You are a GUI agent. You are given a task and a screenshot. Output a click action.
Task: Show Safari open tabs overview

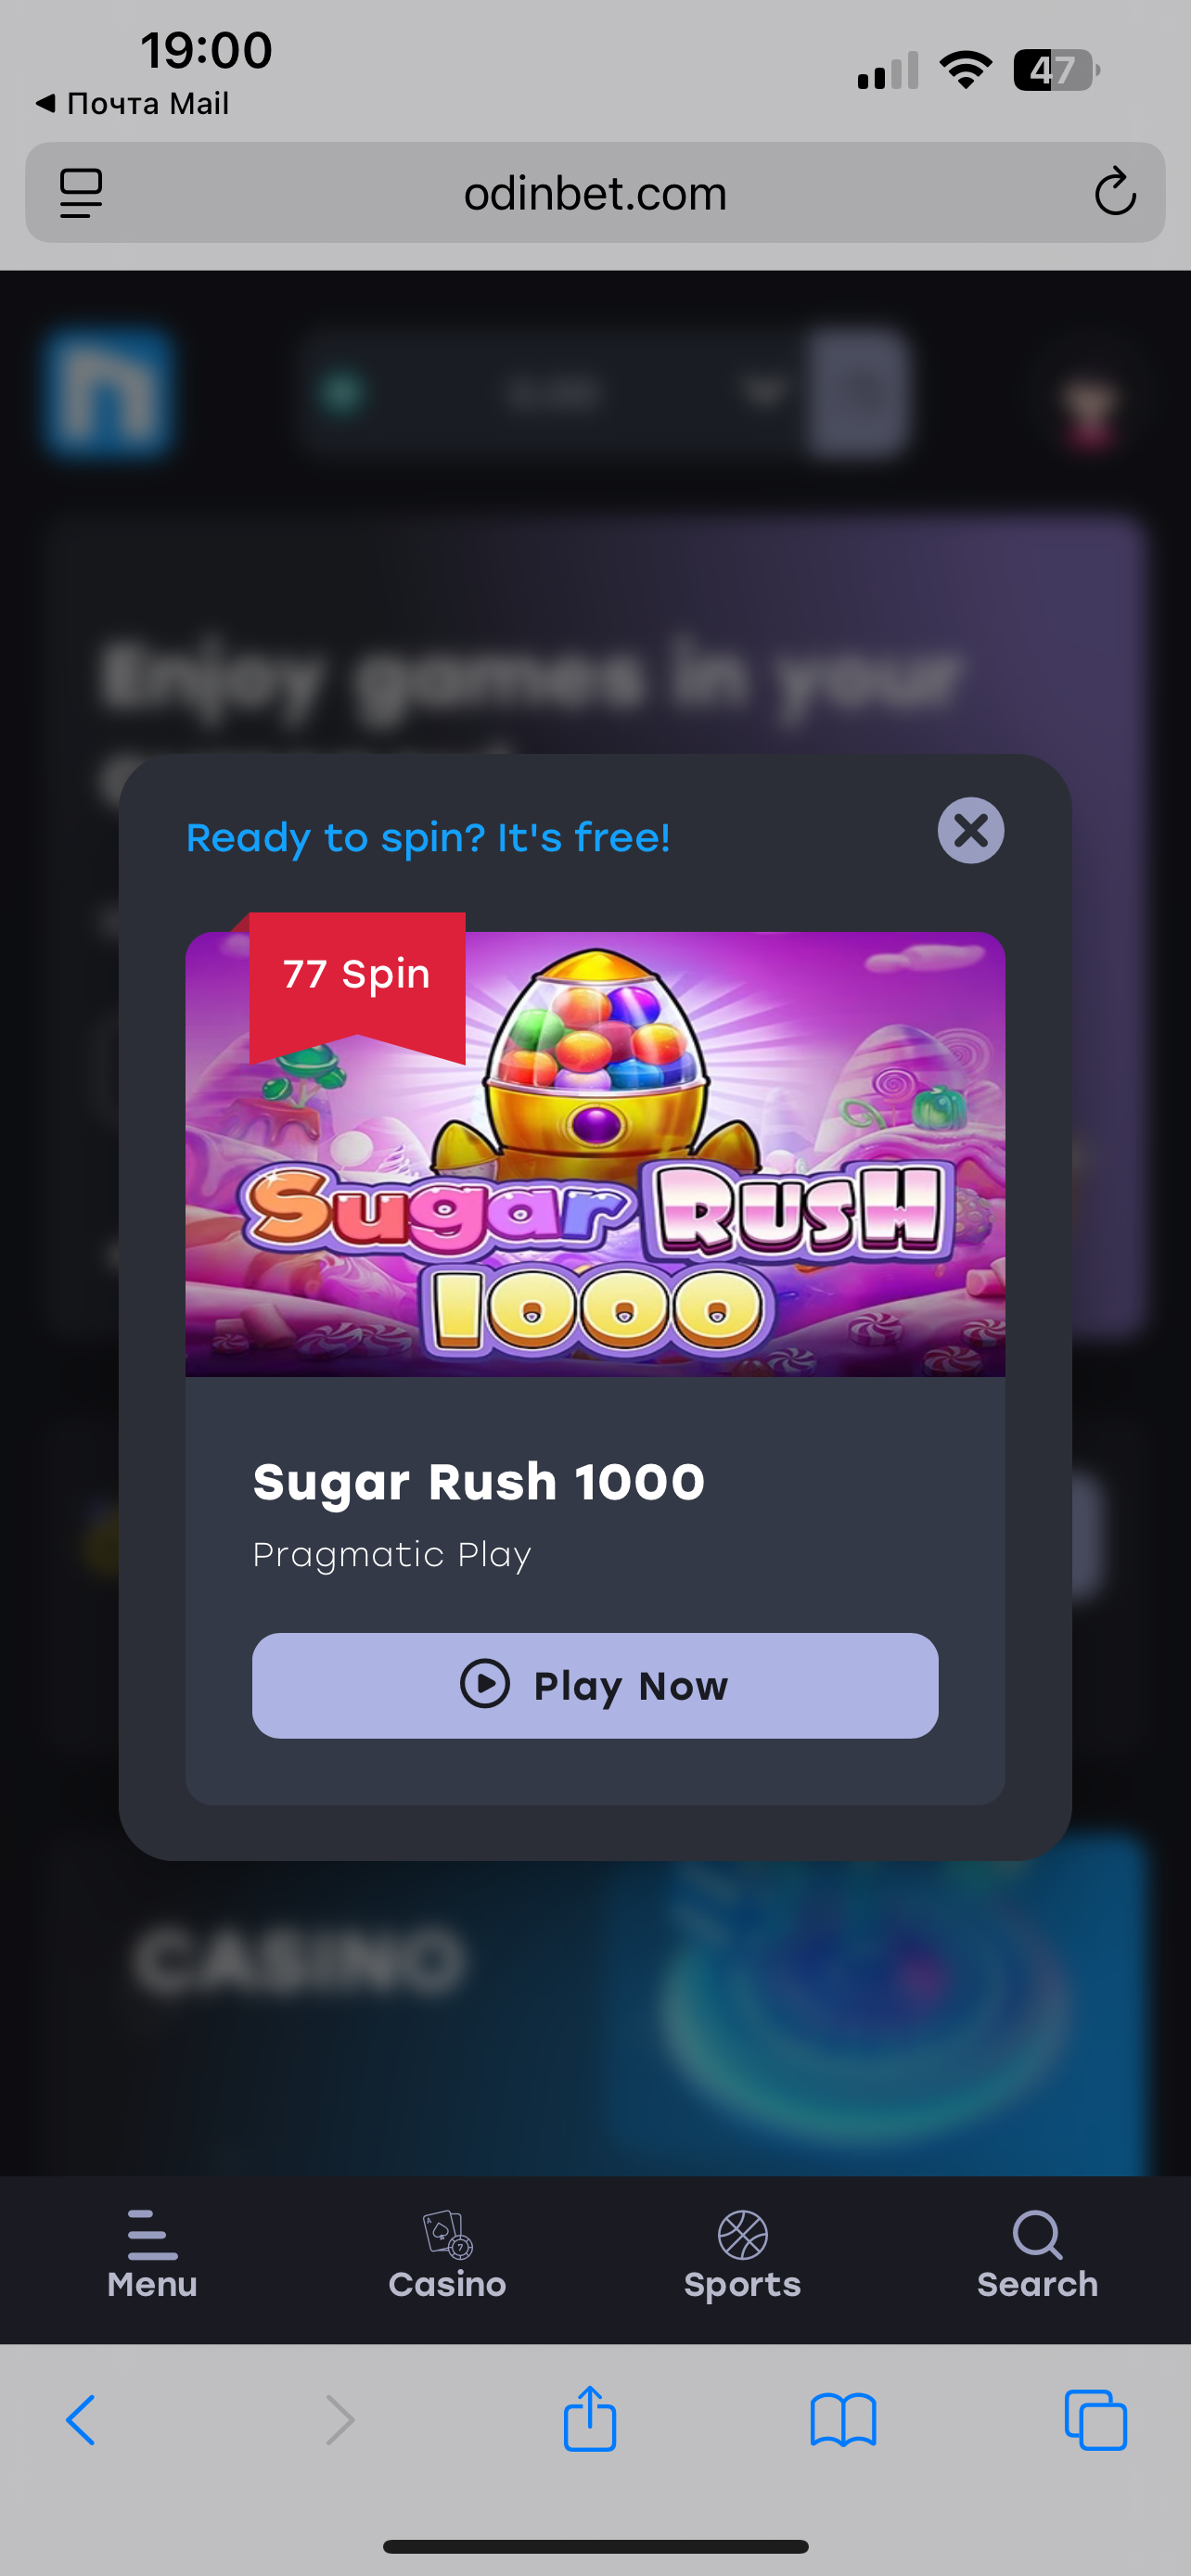pyautogui.click(x=1096, y=2420)
